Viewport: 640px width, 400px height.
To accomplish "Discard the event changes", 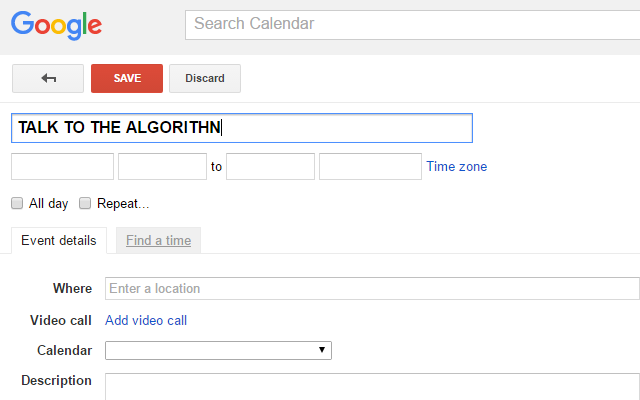I will 205,78.
